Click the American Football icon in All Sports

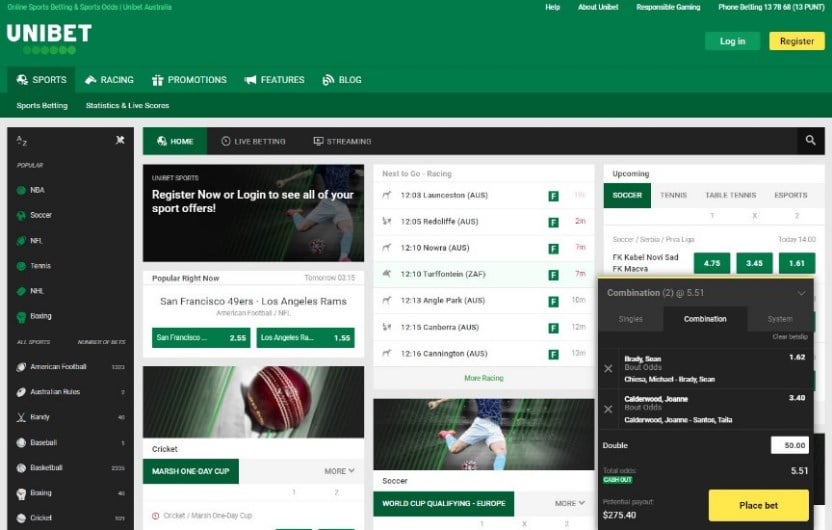pyautogui.click(x=21, y=367)
